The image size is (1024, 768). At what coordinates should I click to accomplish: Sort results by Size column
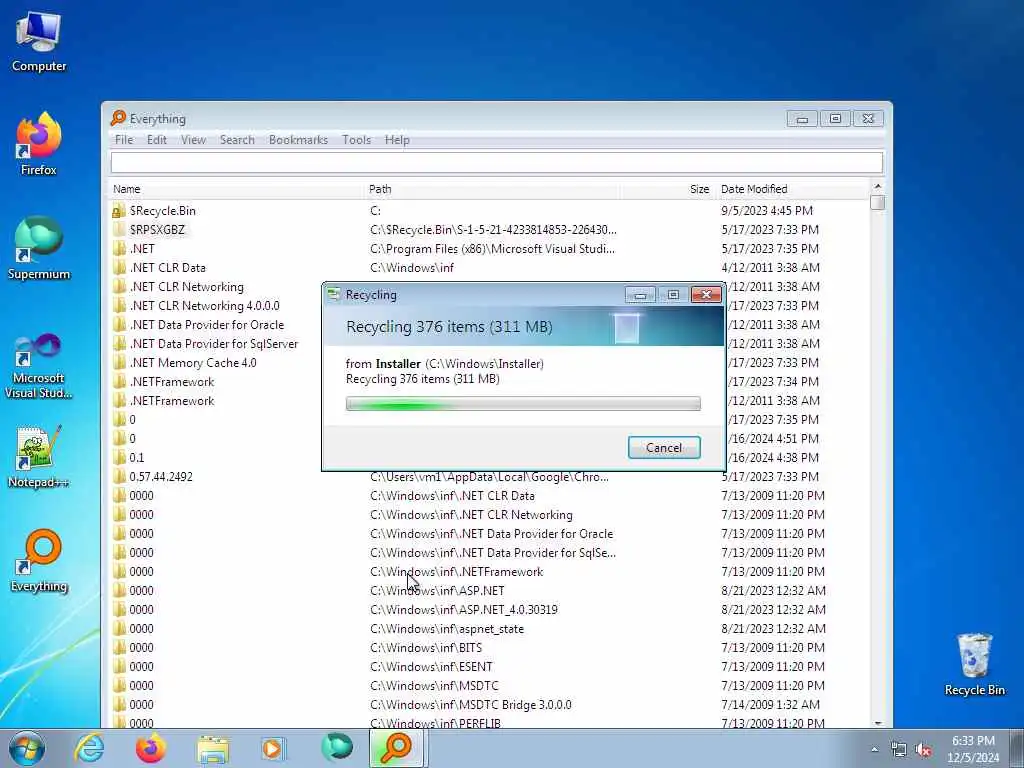pyautogui.click(x=668, y=189)
